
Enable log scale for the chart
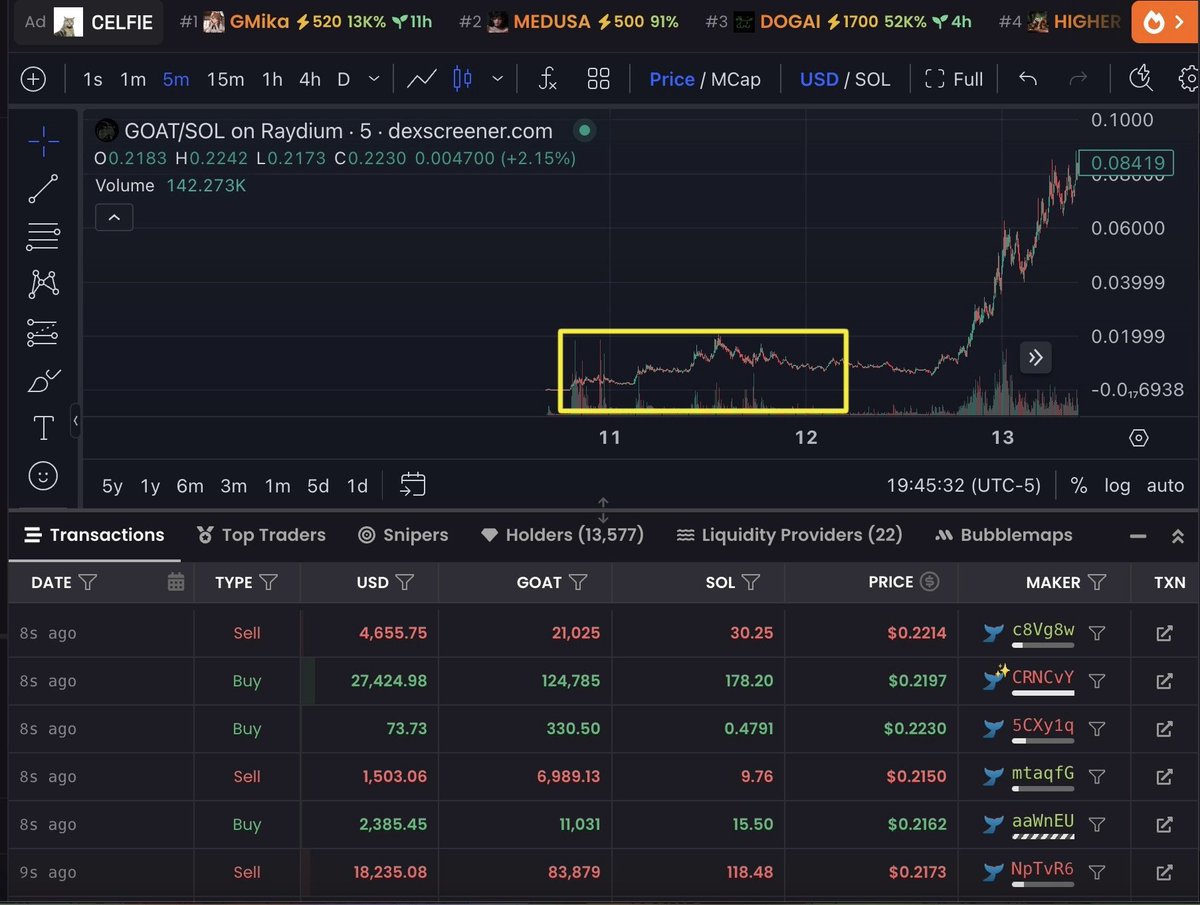point(1117,486)
